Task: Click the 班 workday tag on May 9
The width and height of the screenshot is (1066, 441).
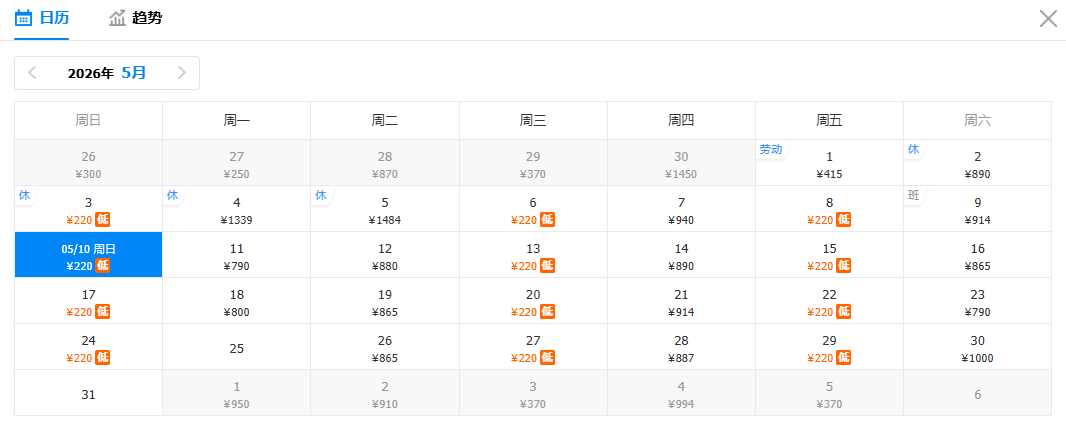Action: point(913,195)
